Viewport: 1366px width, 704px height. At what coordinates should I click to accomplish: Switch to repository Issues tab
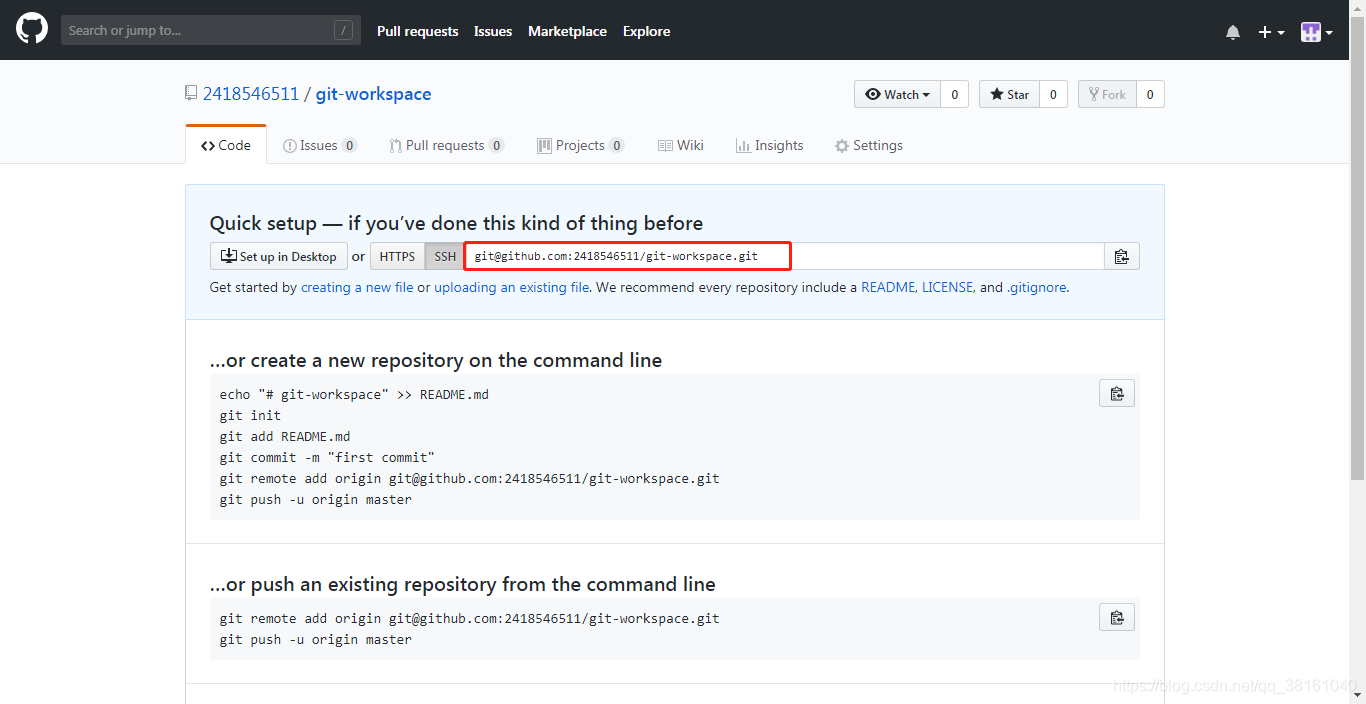tap(320, 145)
